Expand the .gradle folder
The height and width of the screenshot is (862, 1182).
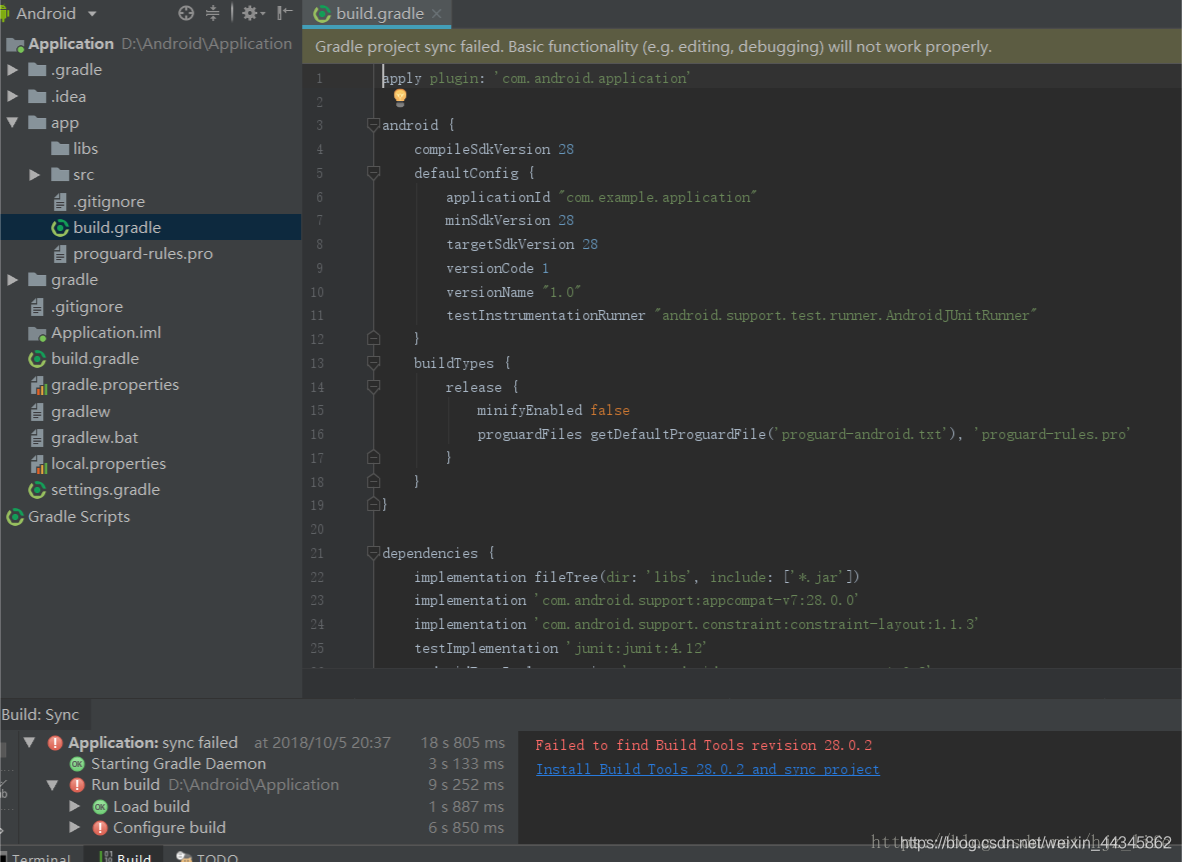click(12, 69)
